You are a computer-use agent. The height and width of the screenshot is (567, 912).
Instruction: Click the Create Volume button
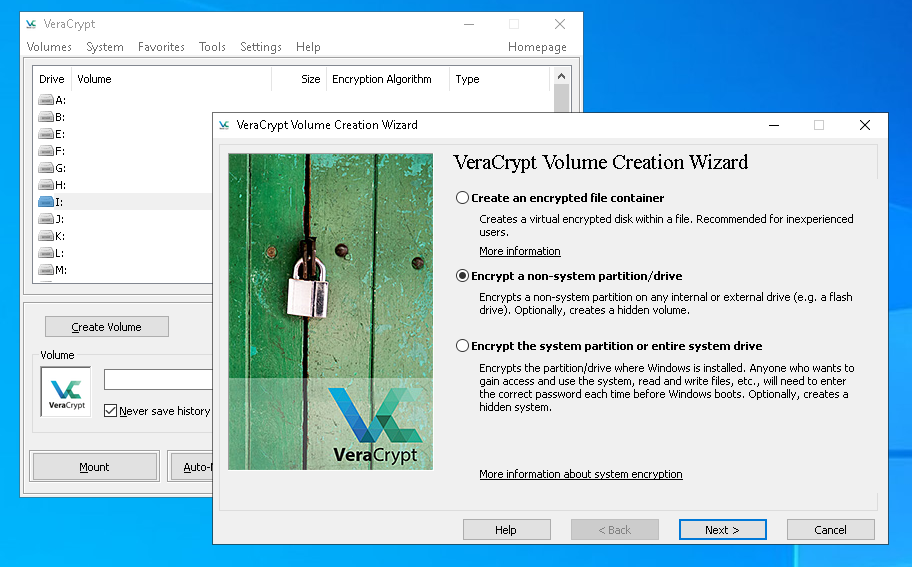107,327
